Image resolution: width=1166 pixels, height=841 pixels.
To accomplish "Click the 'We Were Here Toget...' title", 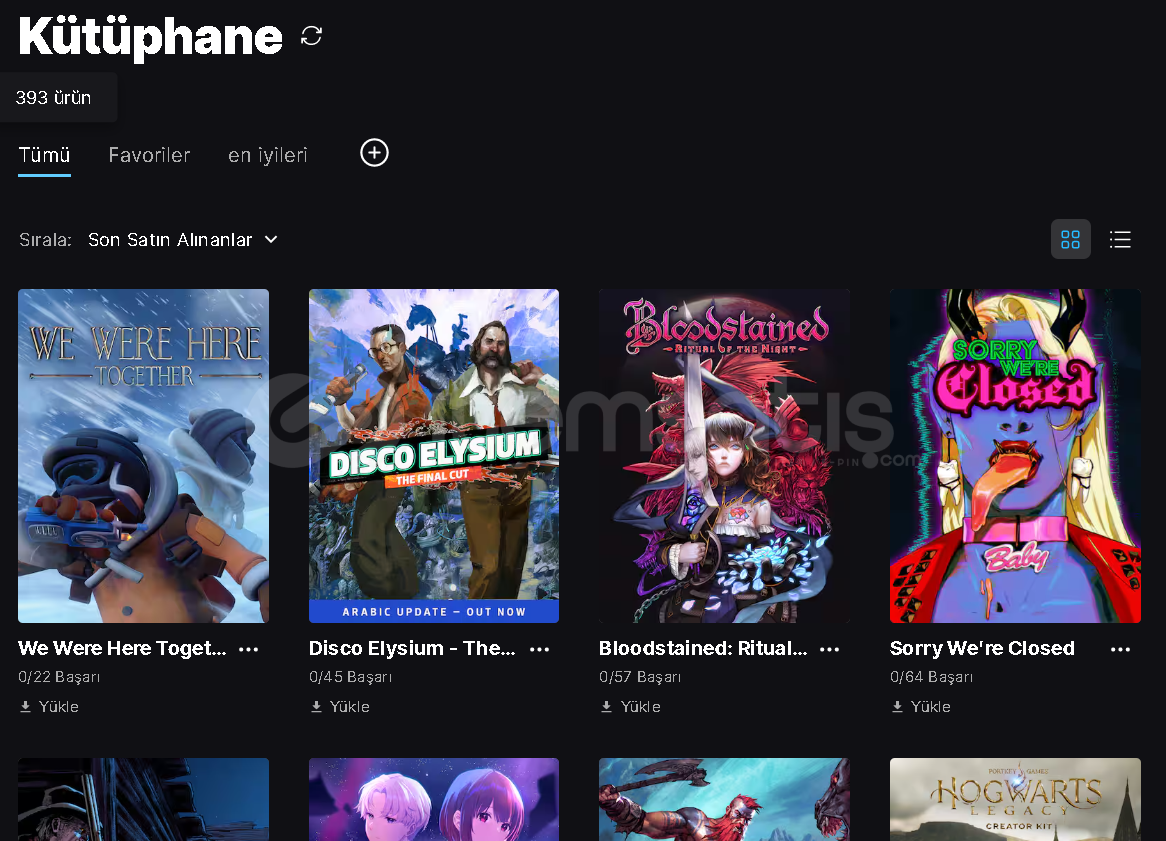I will [122, 648].
